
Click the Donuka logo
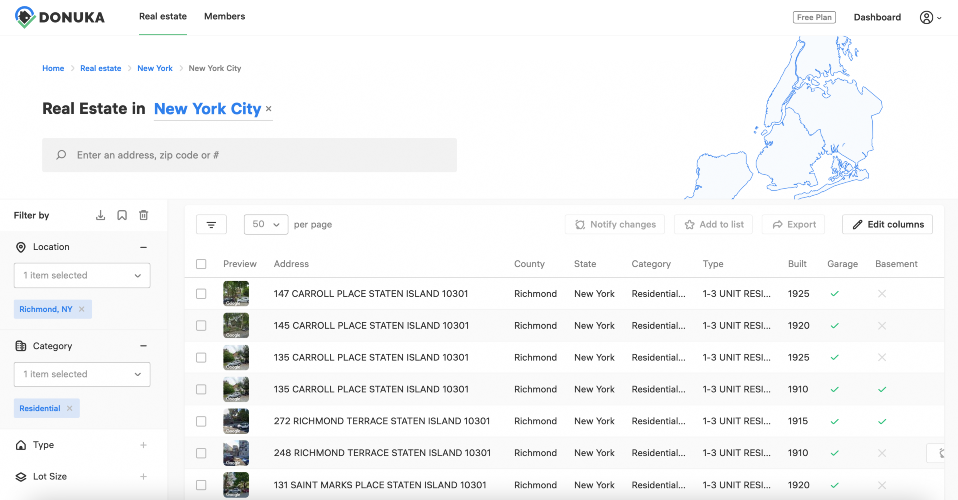[x=60, y=17]
